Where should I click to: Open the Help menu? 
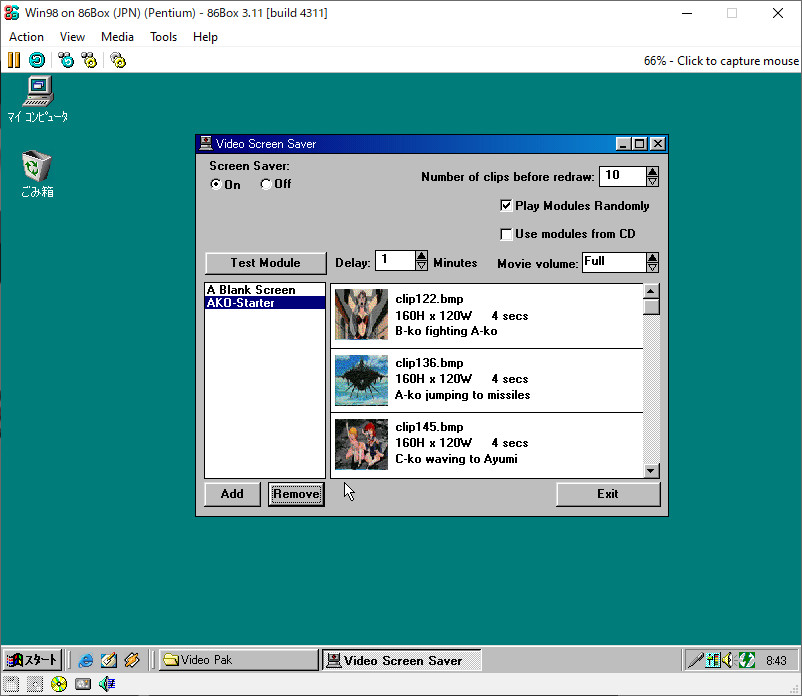[x=205, y=37]
